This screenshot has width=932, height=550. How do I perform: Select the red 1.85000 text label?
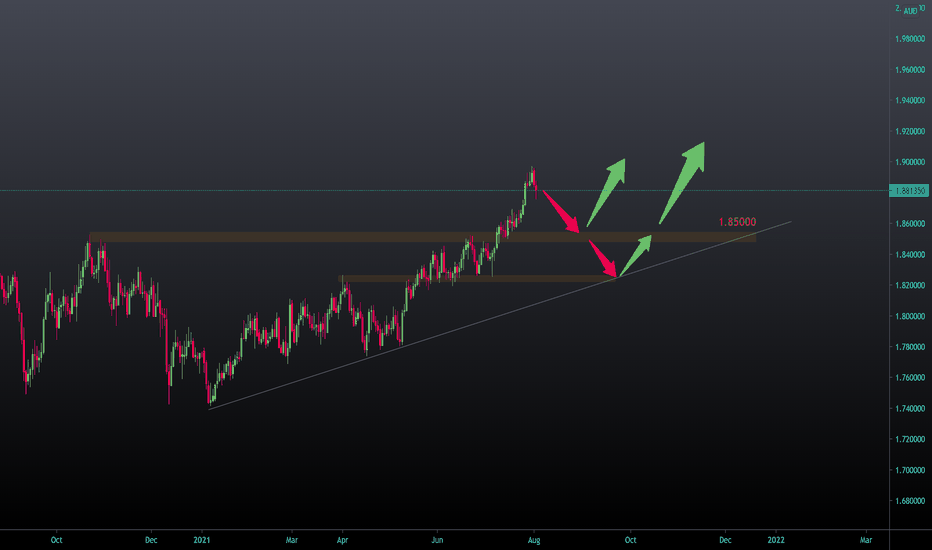737,222
